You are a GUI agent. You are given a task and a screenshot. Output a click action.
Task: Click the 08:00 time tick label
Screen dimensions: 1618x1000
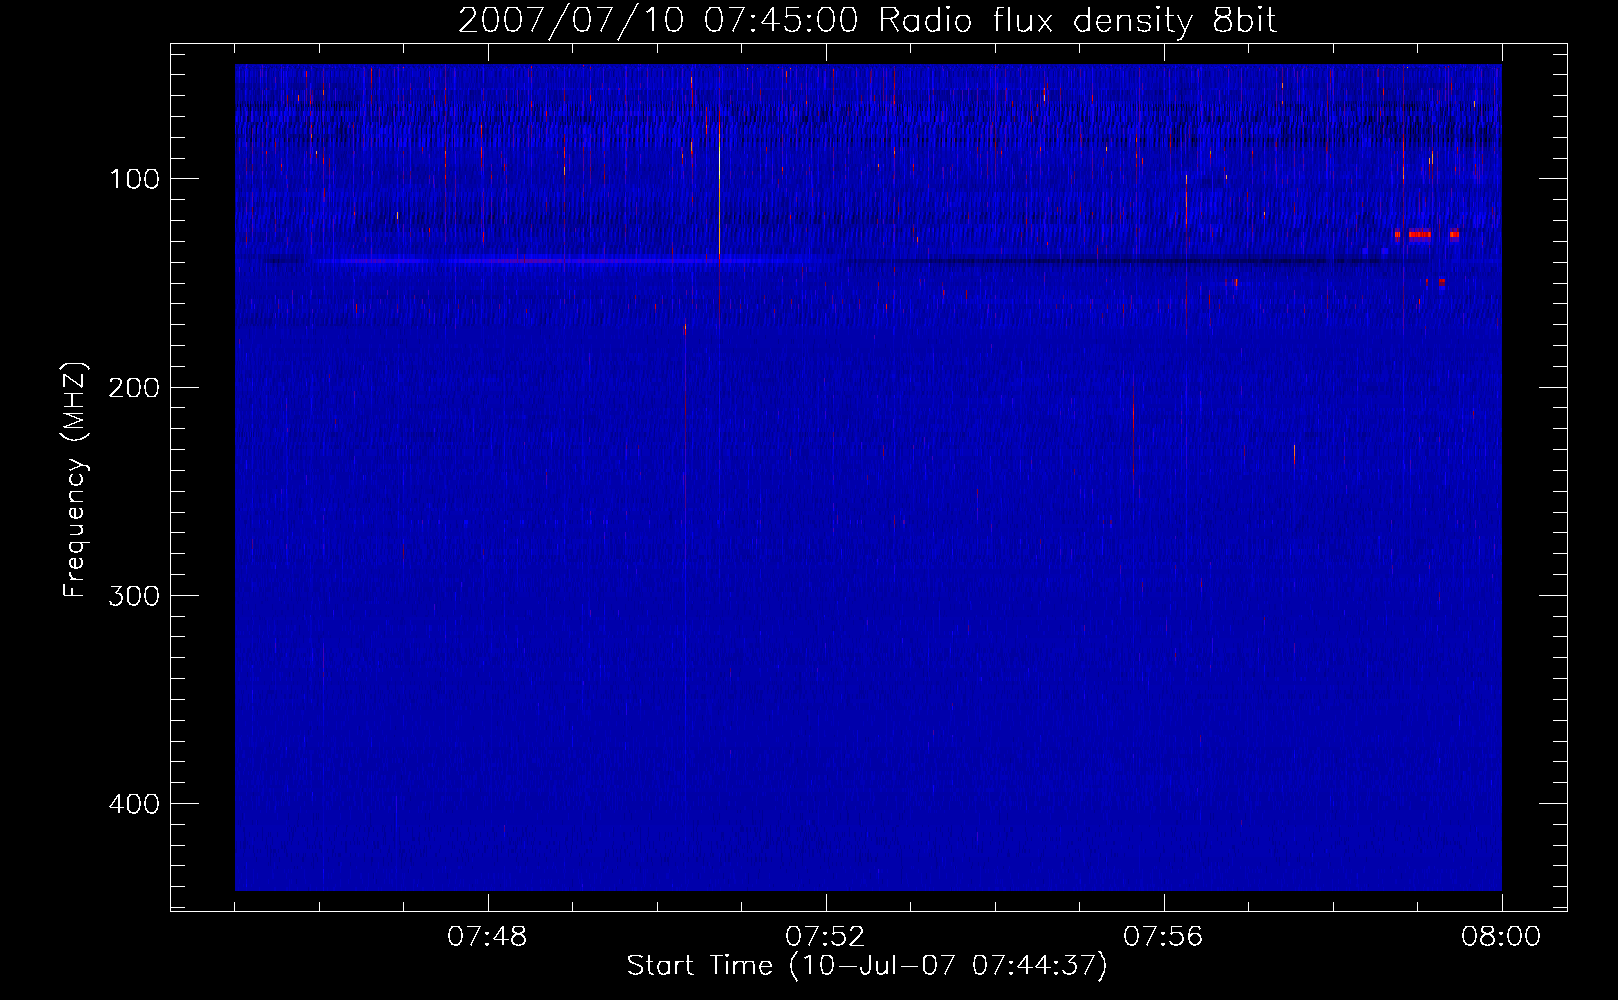pos(1501,936)
